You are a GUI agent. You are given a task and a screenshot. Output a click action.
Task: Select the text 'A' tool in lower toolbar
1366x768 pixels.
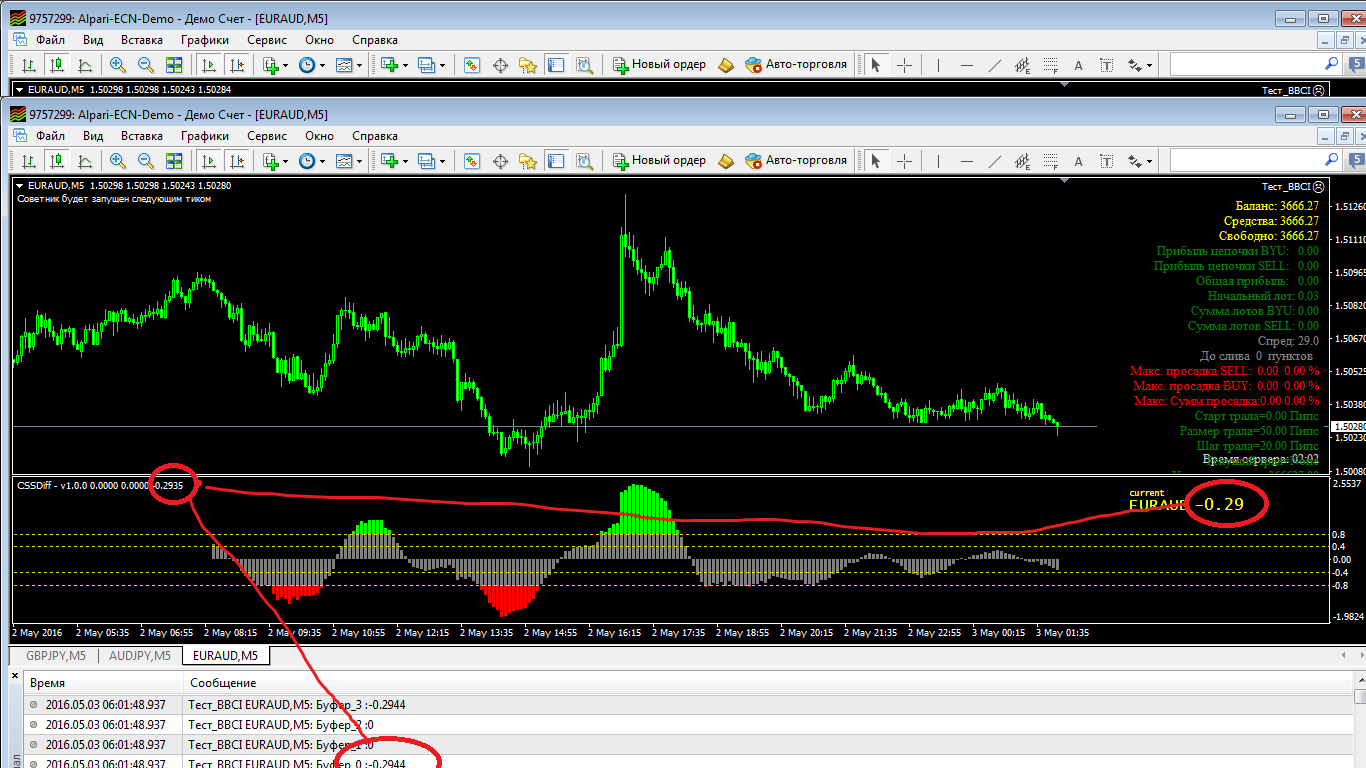pyautogui.click(x=1078, y=160)
